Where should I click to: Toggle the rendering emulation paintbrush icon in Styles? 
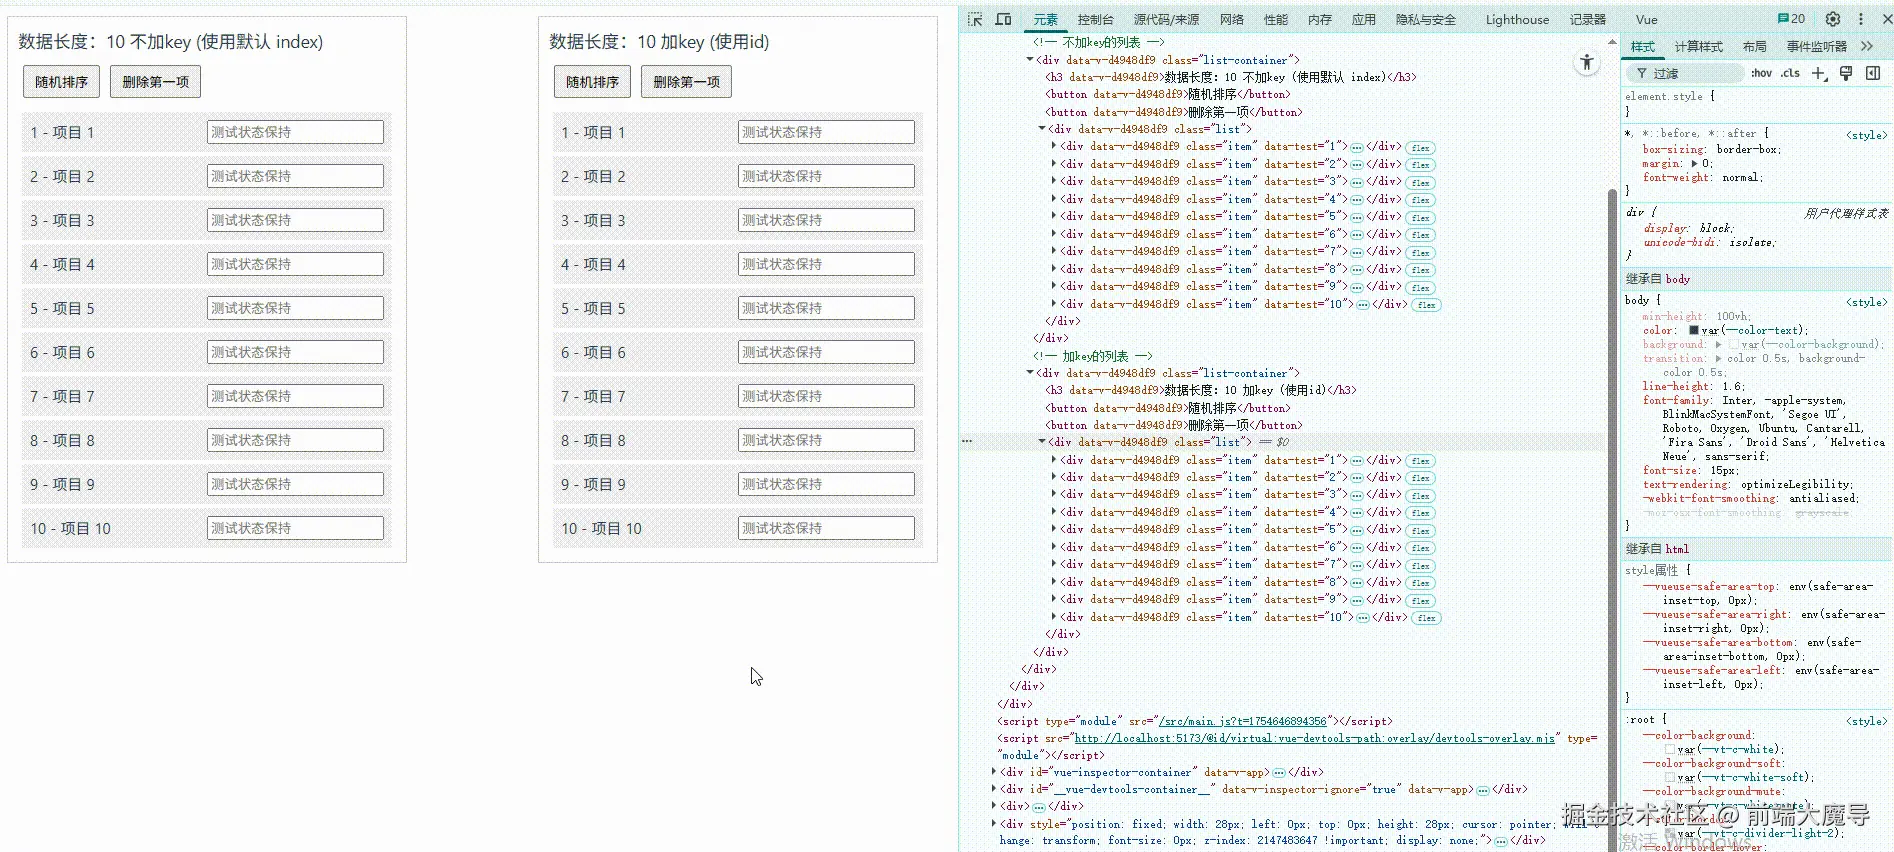(x=1846, y=73)
